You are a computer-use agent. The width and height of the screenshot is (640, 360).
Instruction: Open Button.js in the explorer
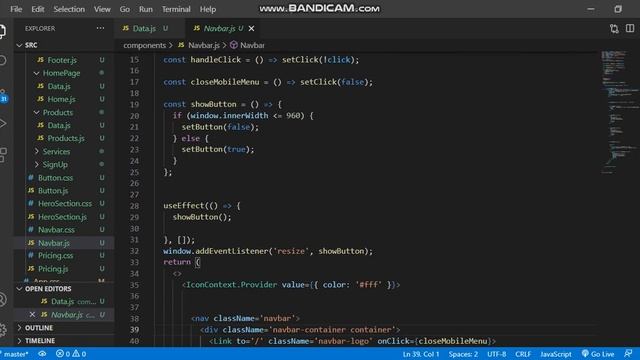pyautogui.click(x=53, y=191)
